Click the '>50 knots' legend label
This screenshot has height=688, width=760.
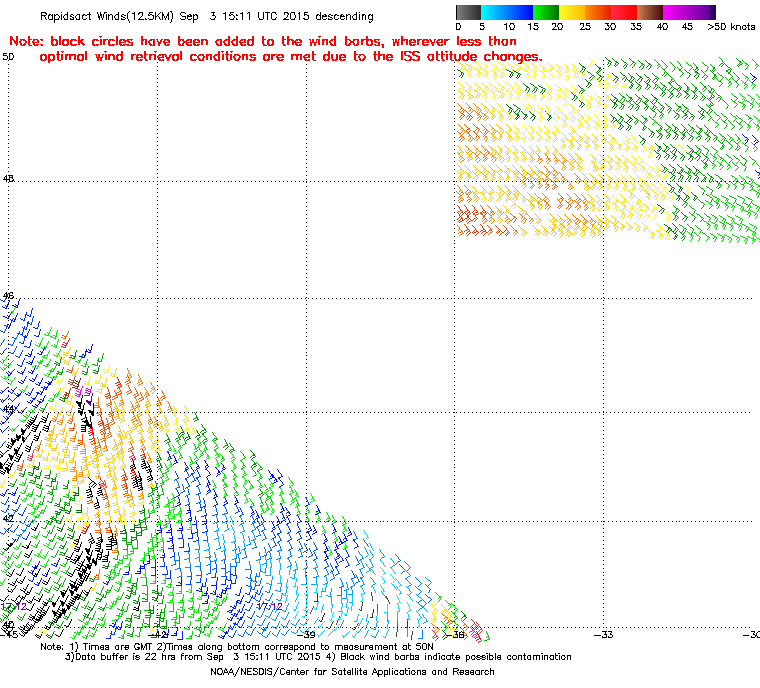pyautogui.click(x=731, y=27)
